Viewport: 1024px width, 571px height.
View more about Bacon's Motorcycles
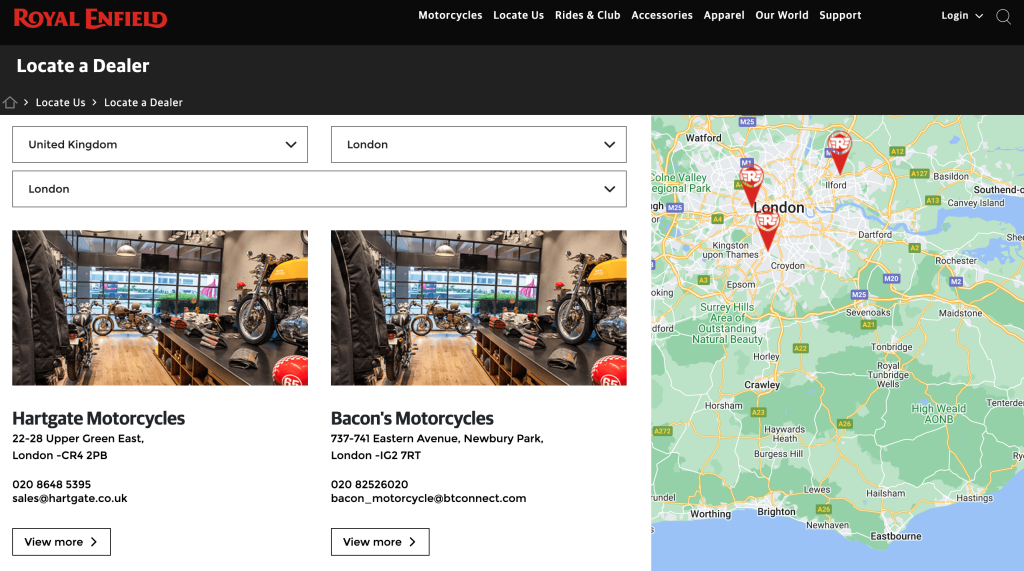point(380,542)
